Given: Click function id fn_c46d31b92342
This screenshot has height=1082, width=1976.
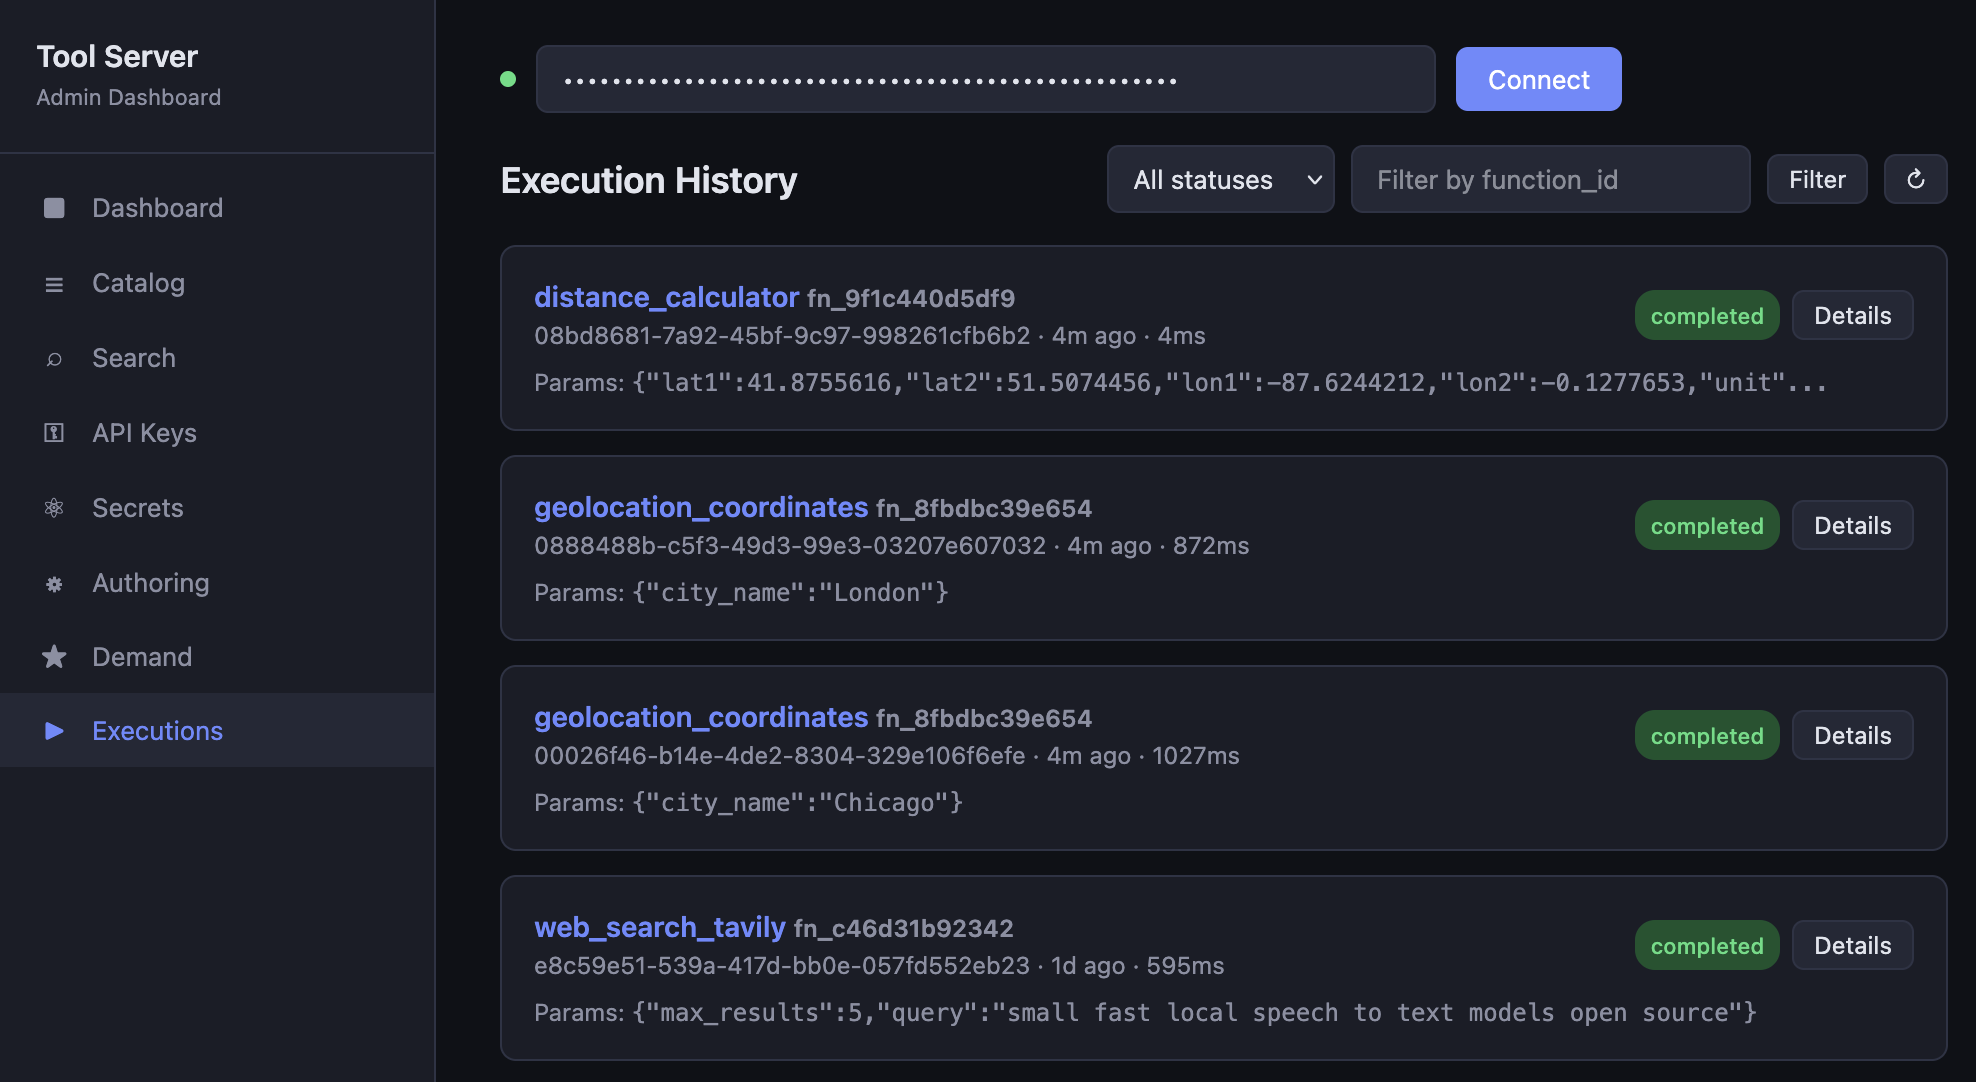Looking at the screenshot, I should click(x=903, y=928).
